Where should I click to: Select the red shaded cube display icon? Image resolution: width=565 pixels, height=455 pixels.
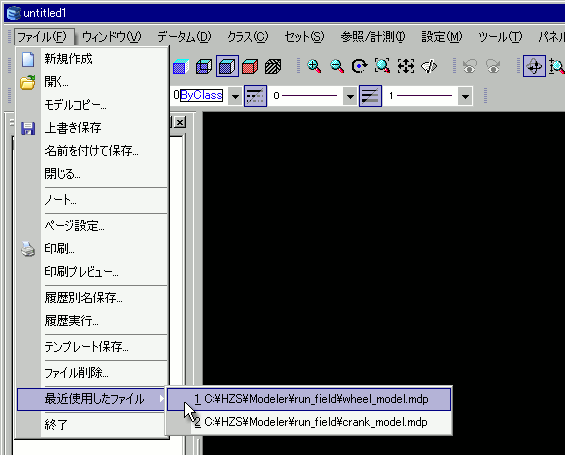(250, 66)
